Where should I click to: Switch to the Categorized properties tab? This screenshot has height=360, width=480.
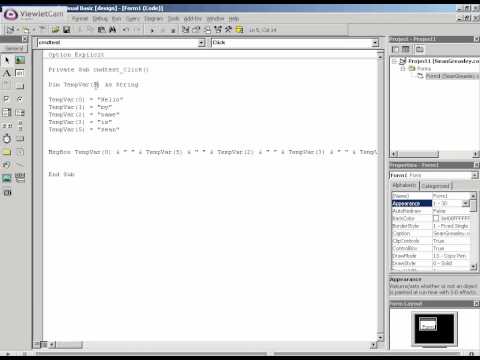(436, 186)
